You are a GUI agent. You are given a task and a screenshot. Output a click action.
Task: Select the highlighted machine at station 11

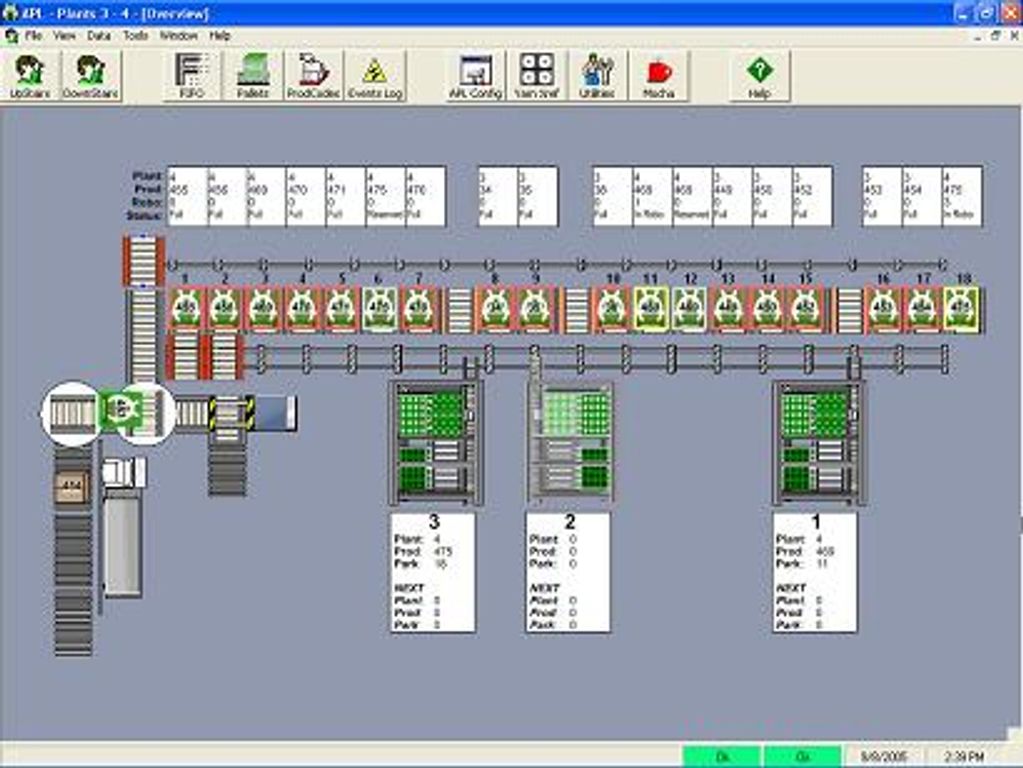(652, 310)
